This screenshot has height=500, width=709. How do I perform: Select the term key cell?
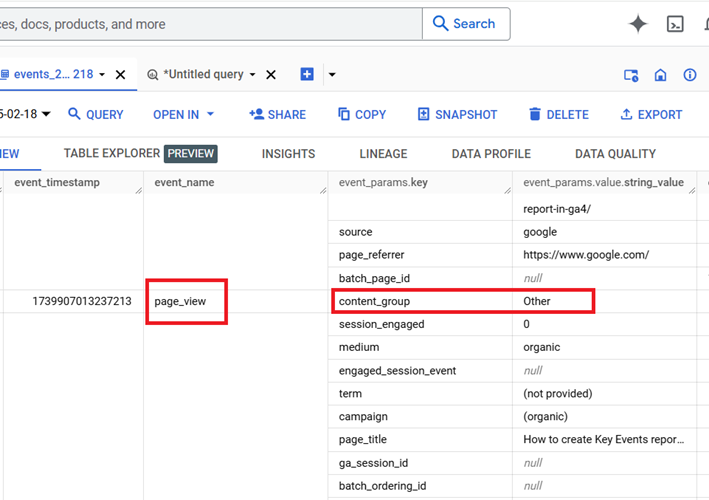coord(421,394)
